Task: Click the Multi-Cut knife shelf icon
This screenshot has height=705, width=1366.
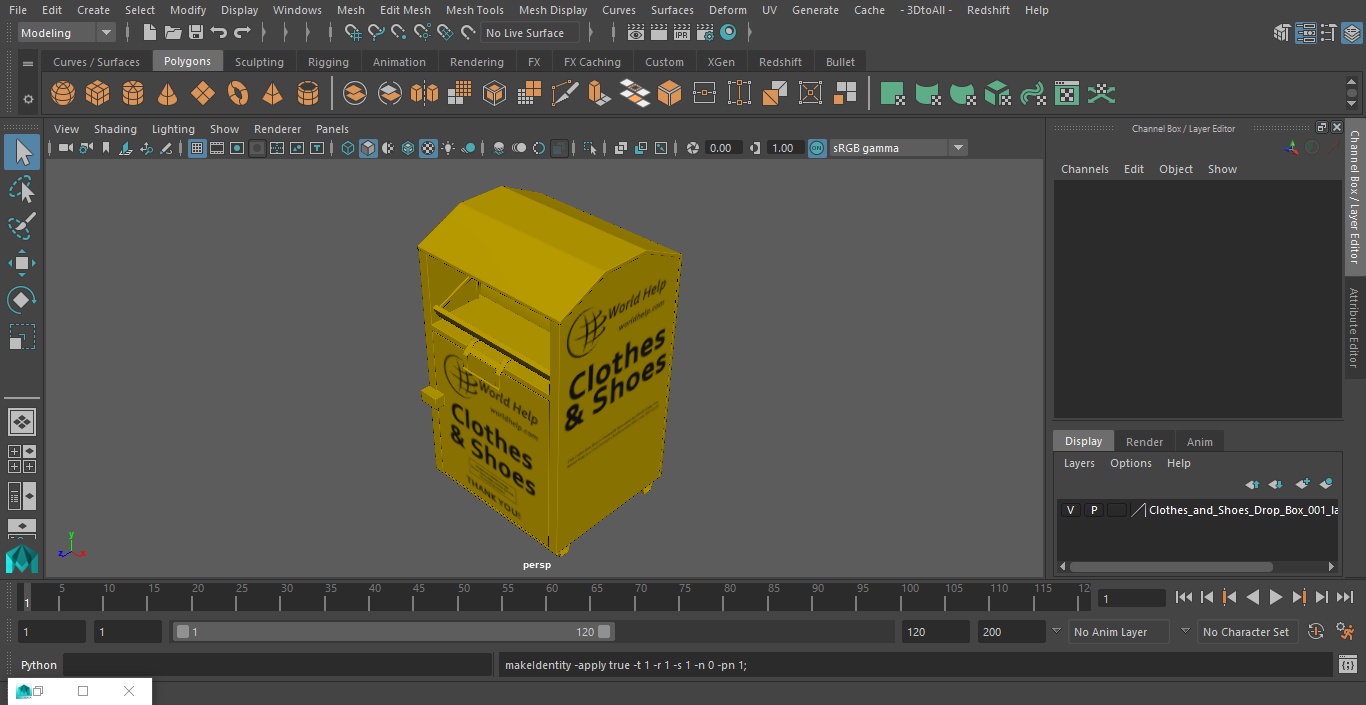Action: click(564, 94)
